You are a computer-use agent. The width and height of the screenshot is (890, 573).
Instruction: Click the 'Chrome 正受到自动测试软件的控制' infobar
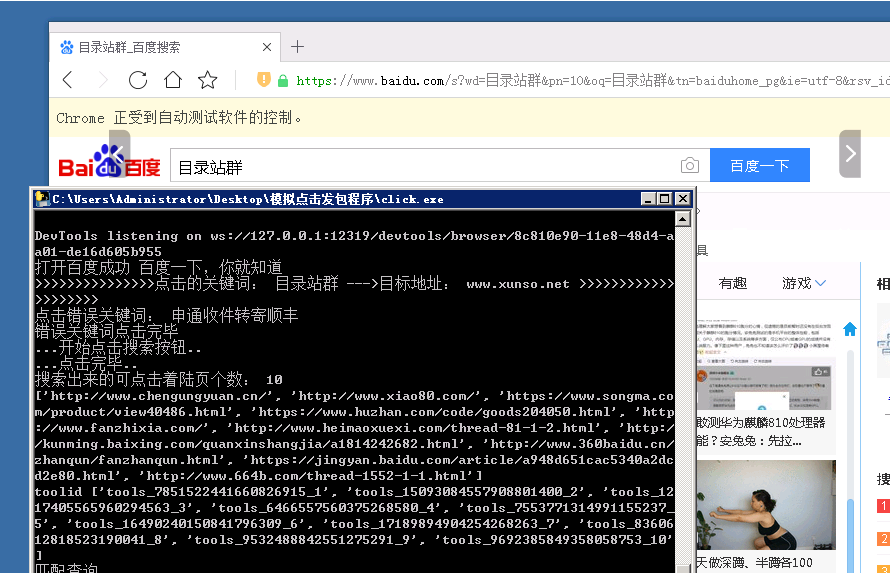[x=179, y=117]
